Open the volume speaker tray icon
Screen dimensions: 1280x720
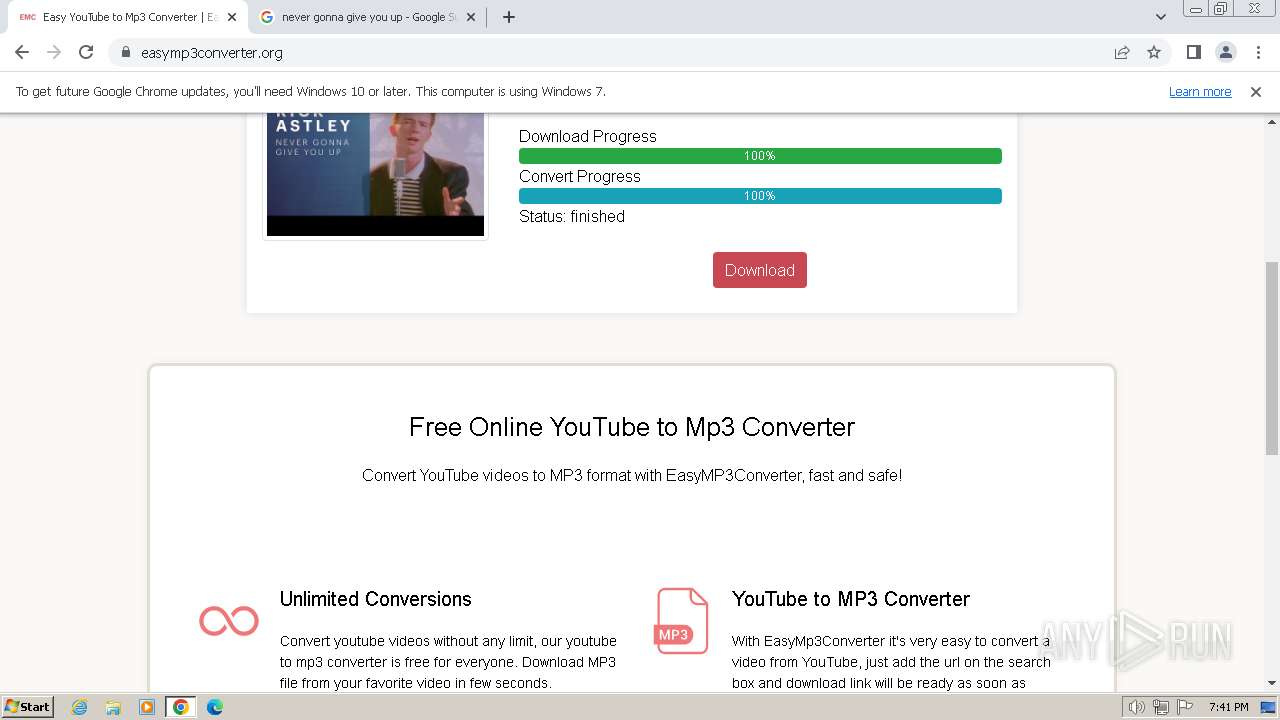1137,707
